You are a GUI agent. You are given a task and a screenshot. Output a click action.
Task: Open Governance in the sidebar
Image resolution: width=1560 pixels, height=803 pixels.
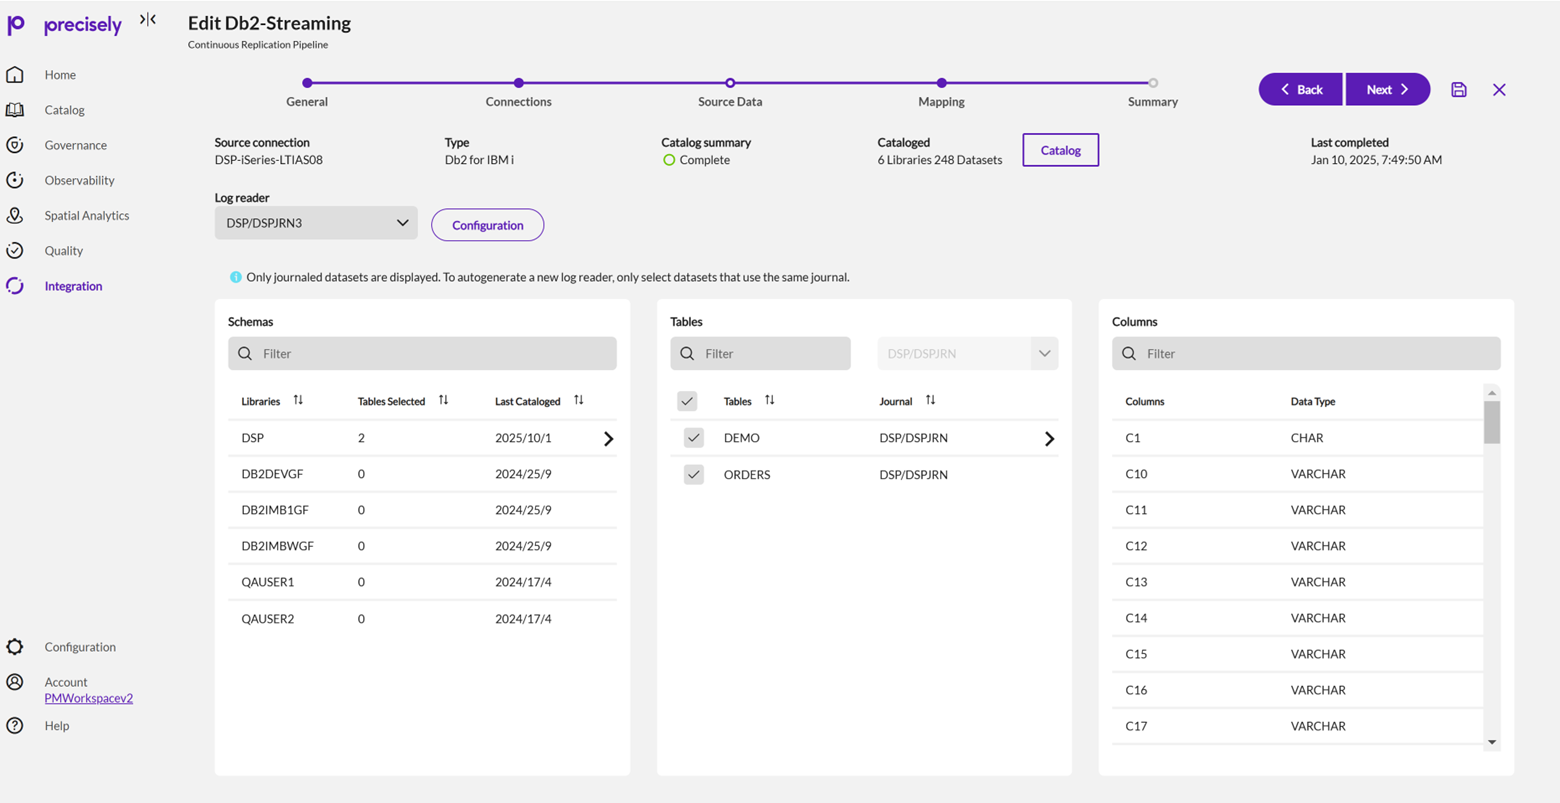coord(76,145)
